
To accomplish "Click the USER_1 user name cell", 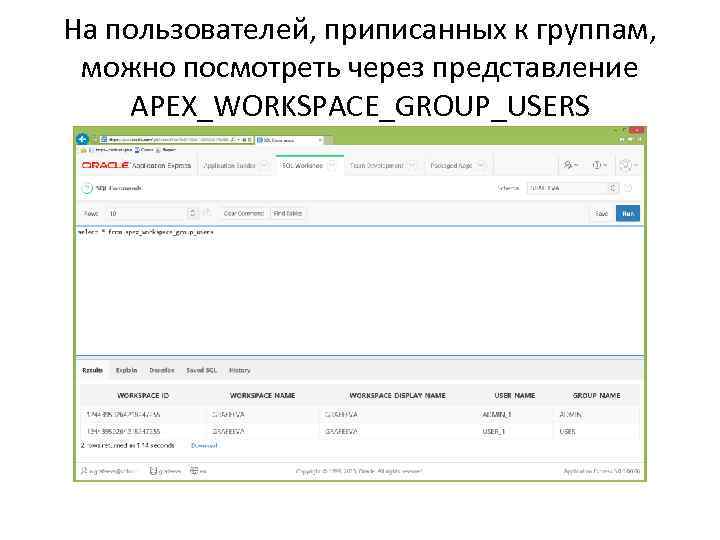I will (x=494, y=432).
